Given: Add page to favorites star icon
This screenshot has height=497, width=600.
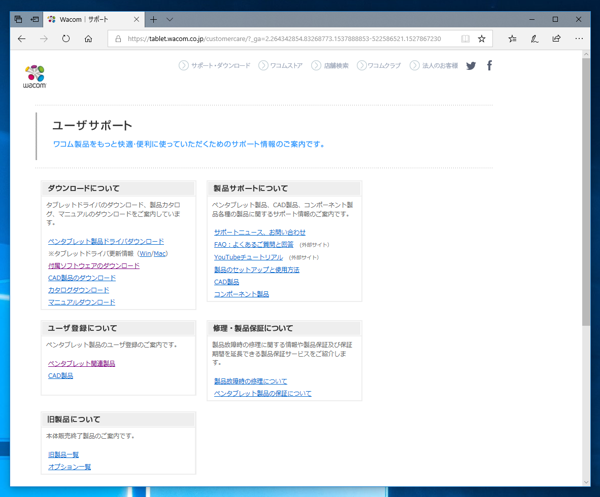Looking at the screenshot, I should click(x=482, y=39).
